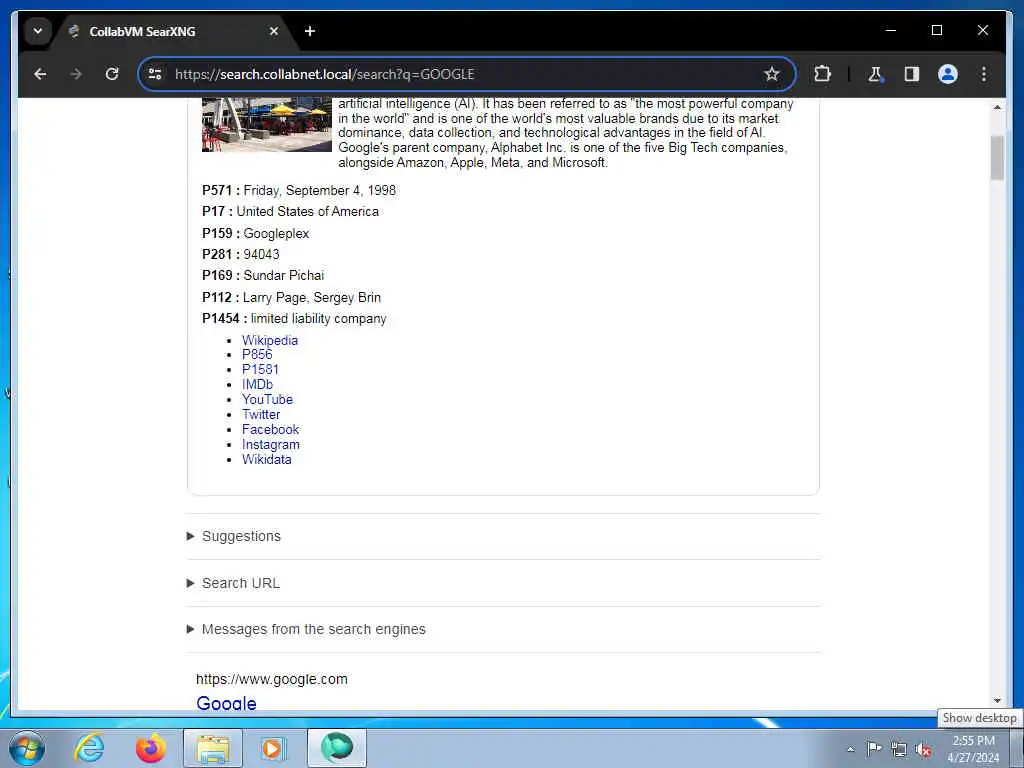Select the '94043' postal code text
The width and height of the screenshot is (1024, 768).
[x=261, y=254]
